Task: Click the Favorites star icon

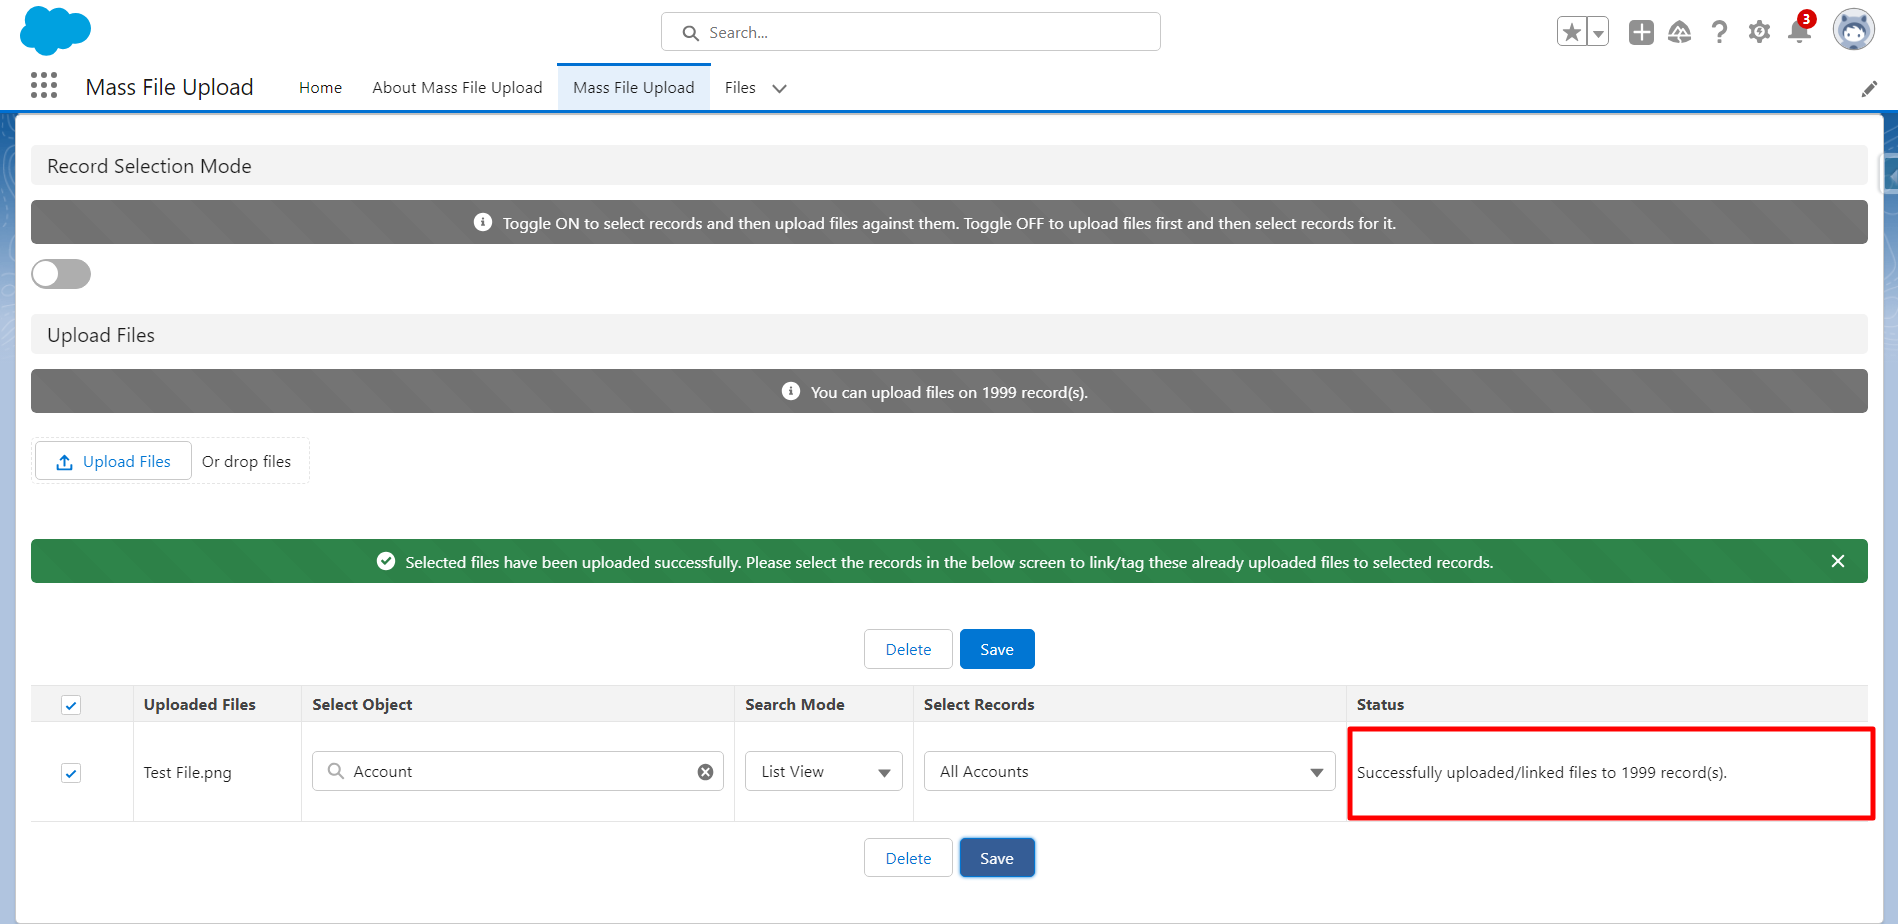Action: click(1572, 32)
